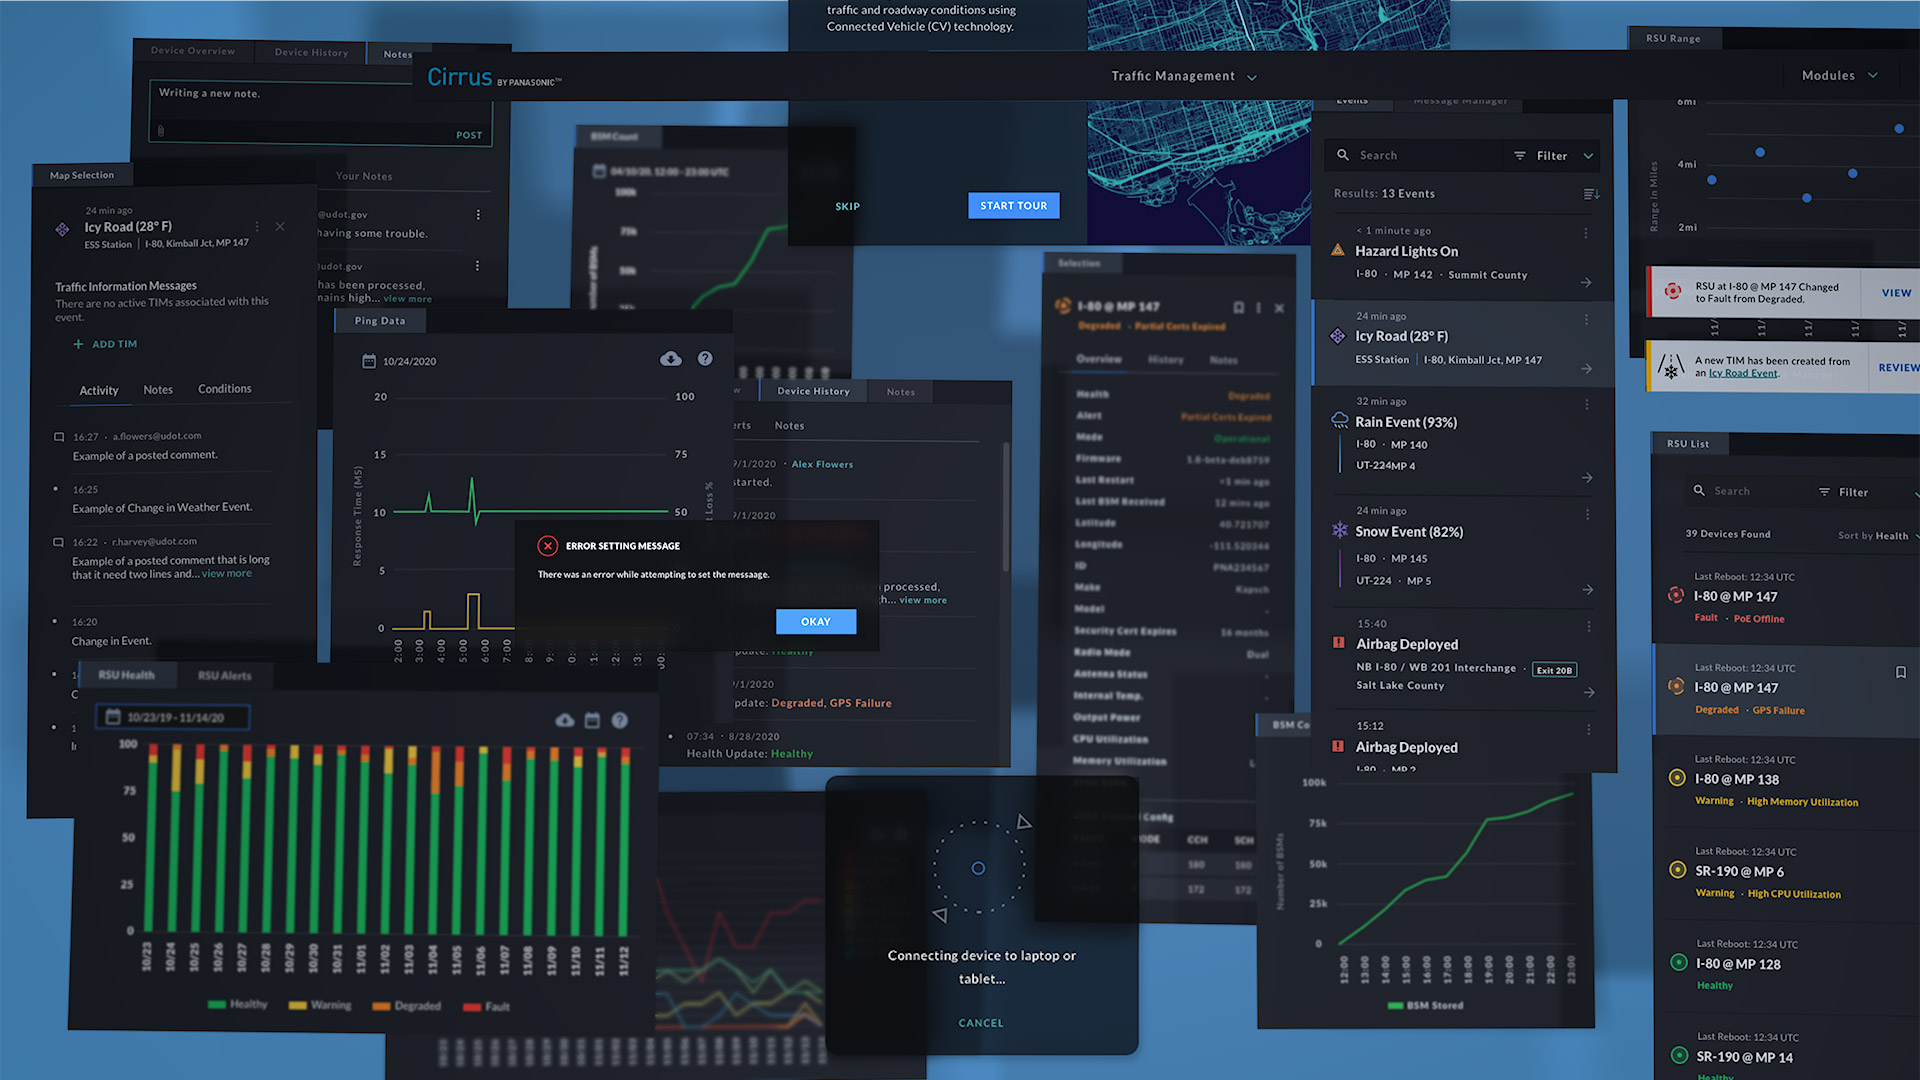1920x1080 pixels.
Task: Open kebab menu for 15:40 Airbag Deployed
Action: pos(1588,626)
